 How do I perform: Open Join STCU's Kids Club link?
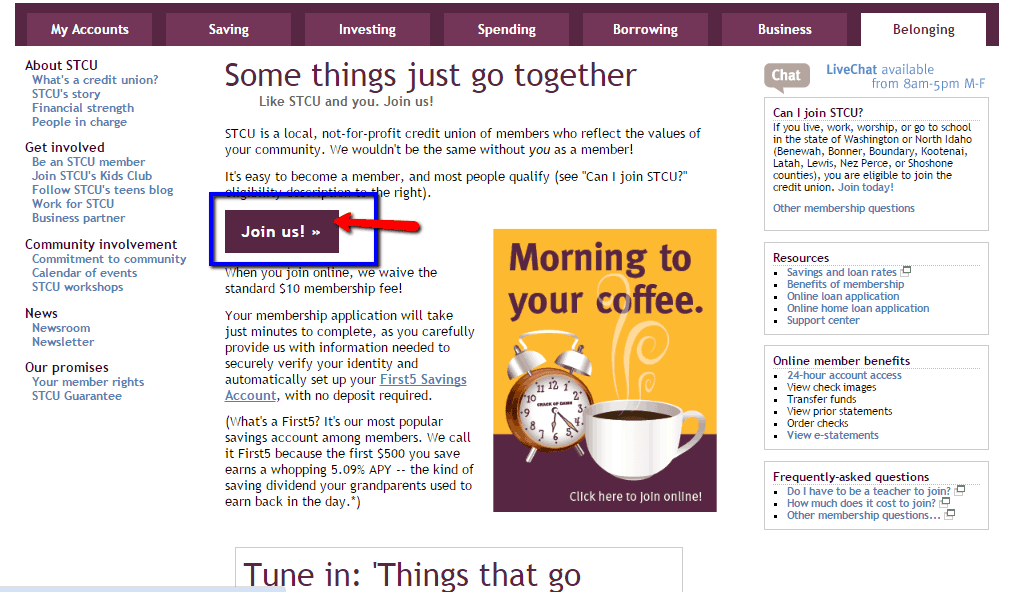[92, 176]
